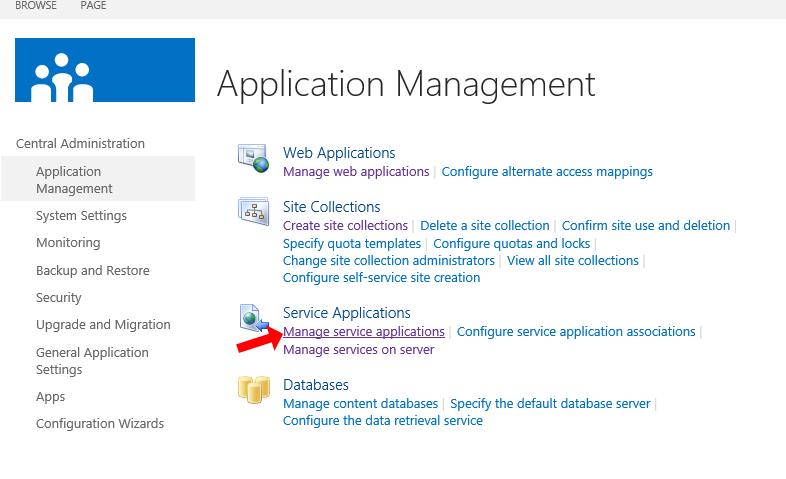Image resolution: width=786 pixels, height=479 pixels.
Task: Open Monitoring in left navigation
Action: tap(68, 243)
